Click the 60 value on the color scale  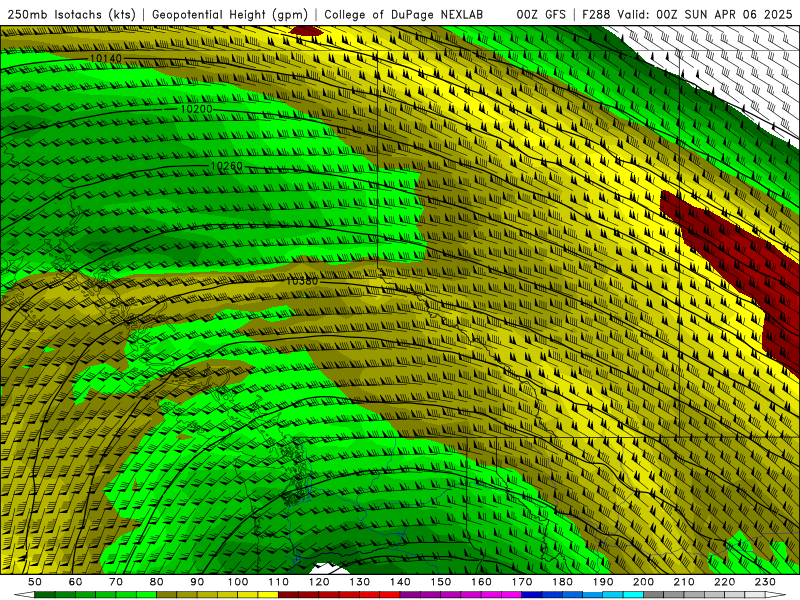coord(75,582)
